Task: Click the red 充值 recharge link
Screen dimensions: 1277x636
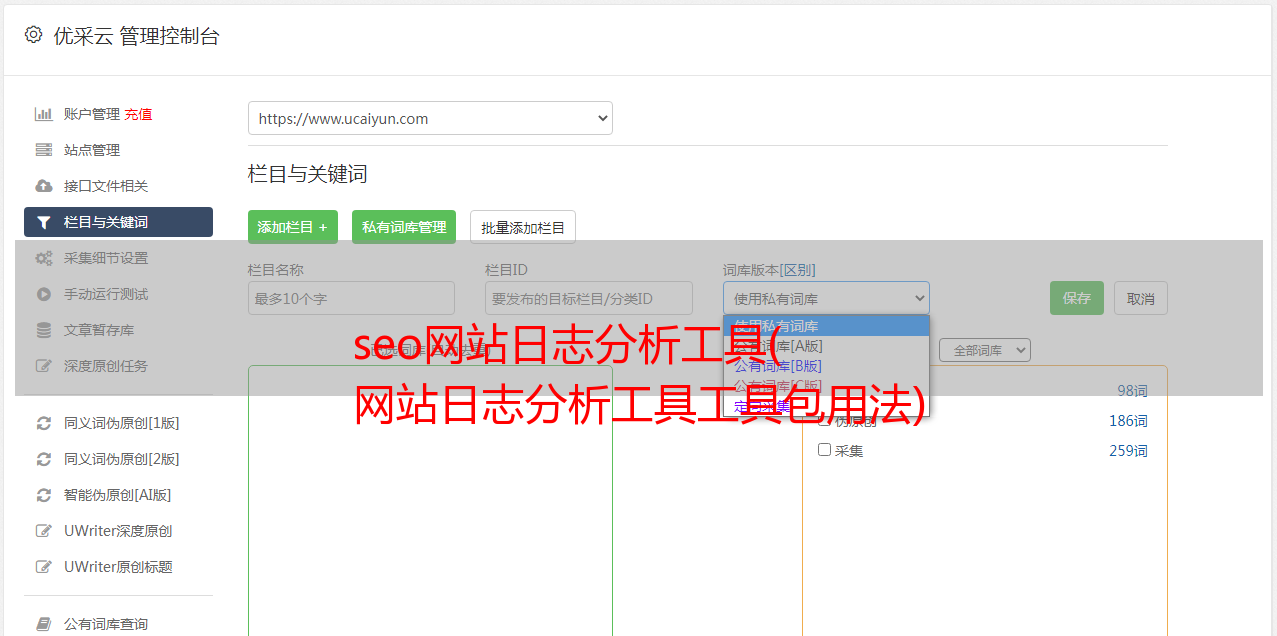Action: coord(138,114)
